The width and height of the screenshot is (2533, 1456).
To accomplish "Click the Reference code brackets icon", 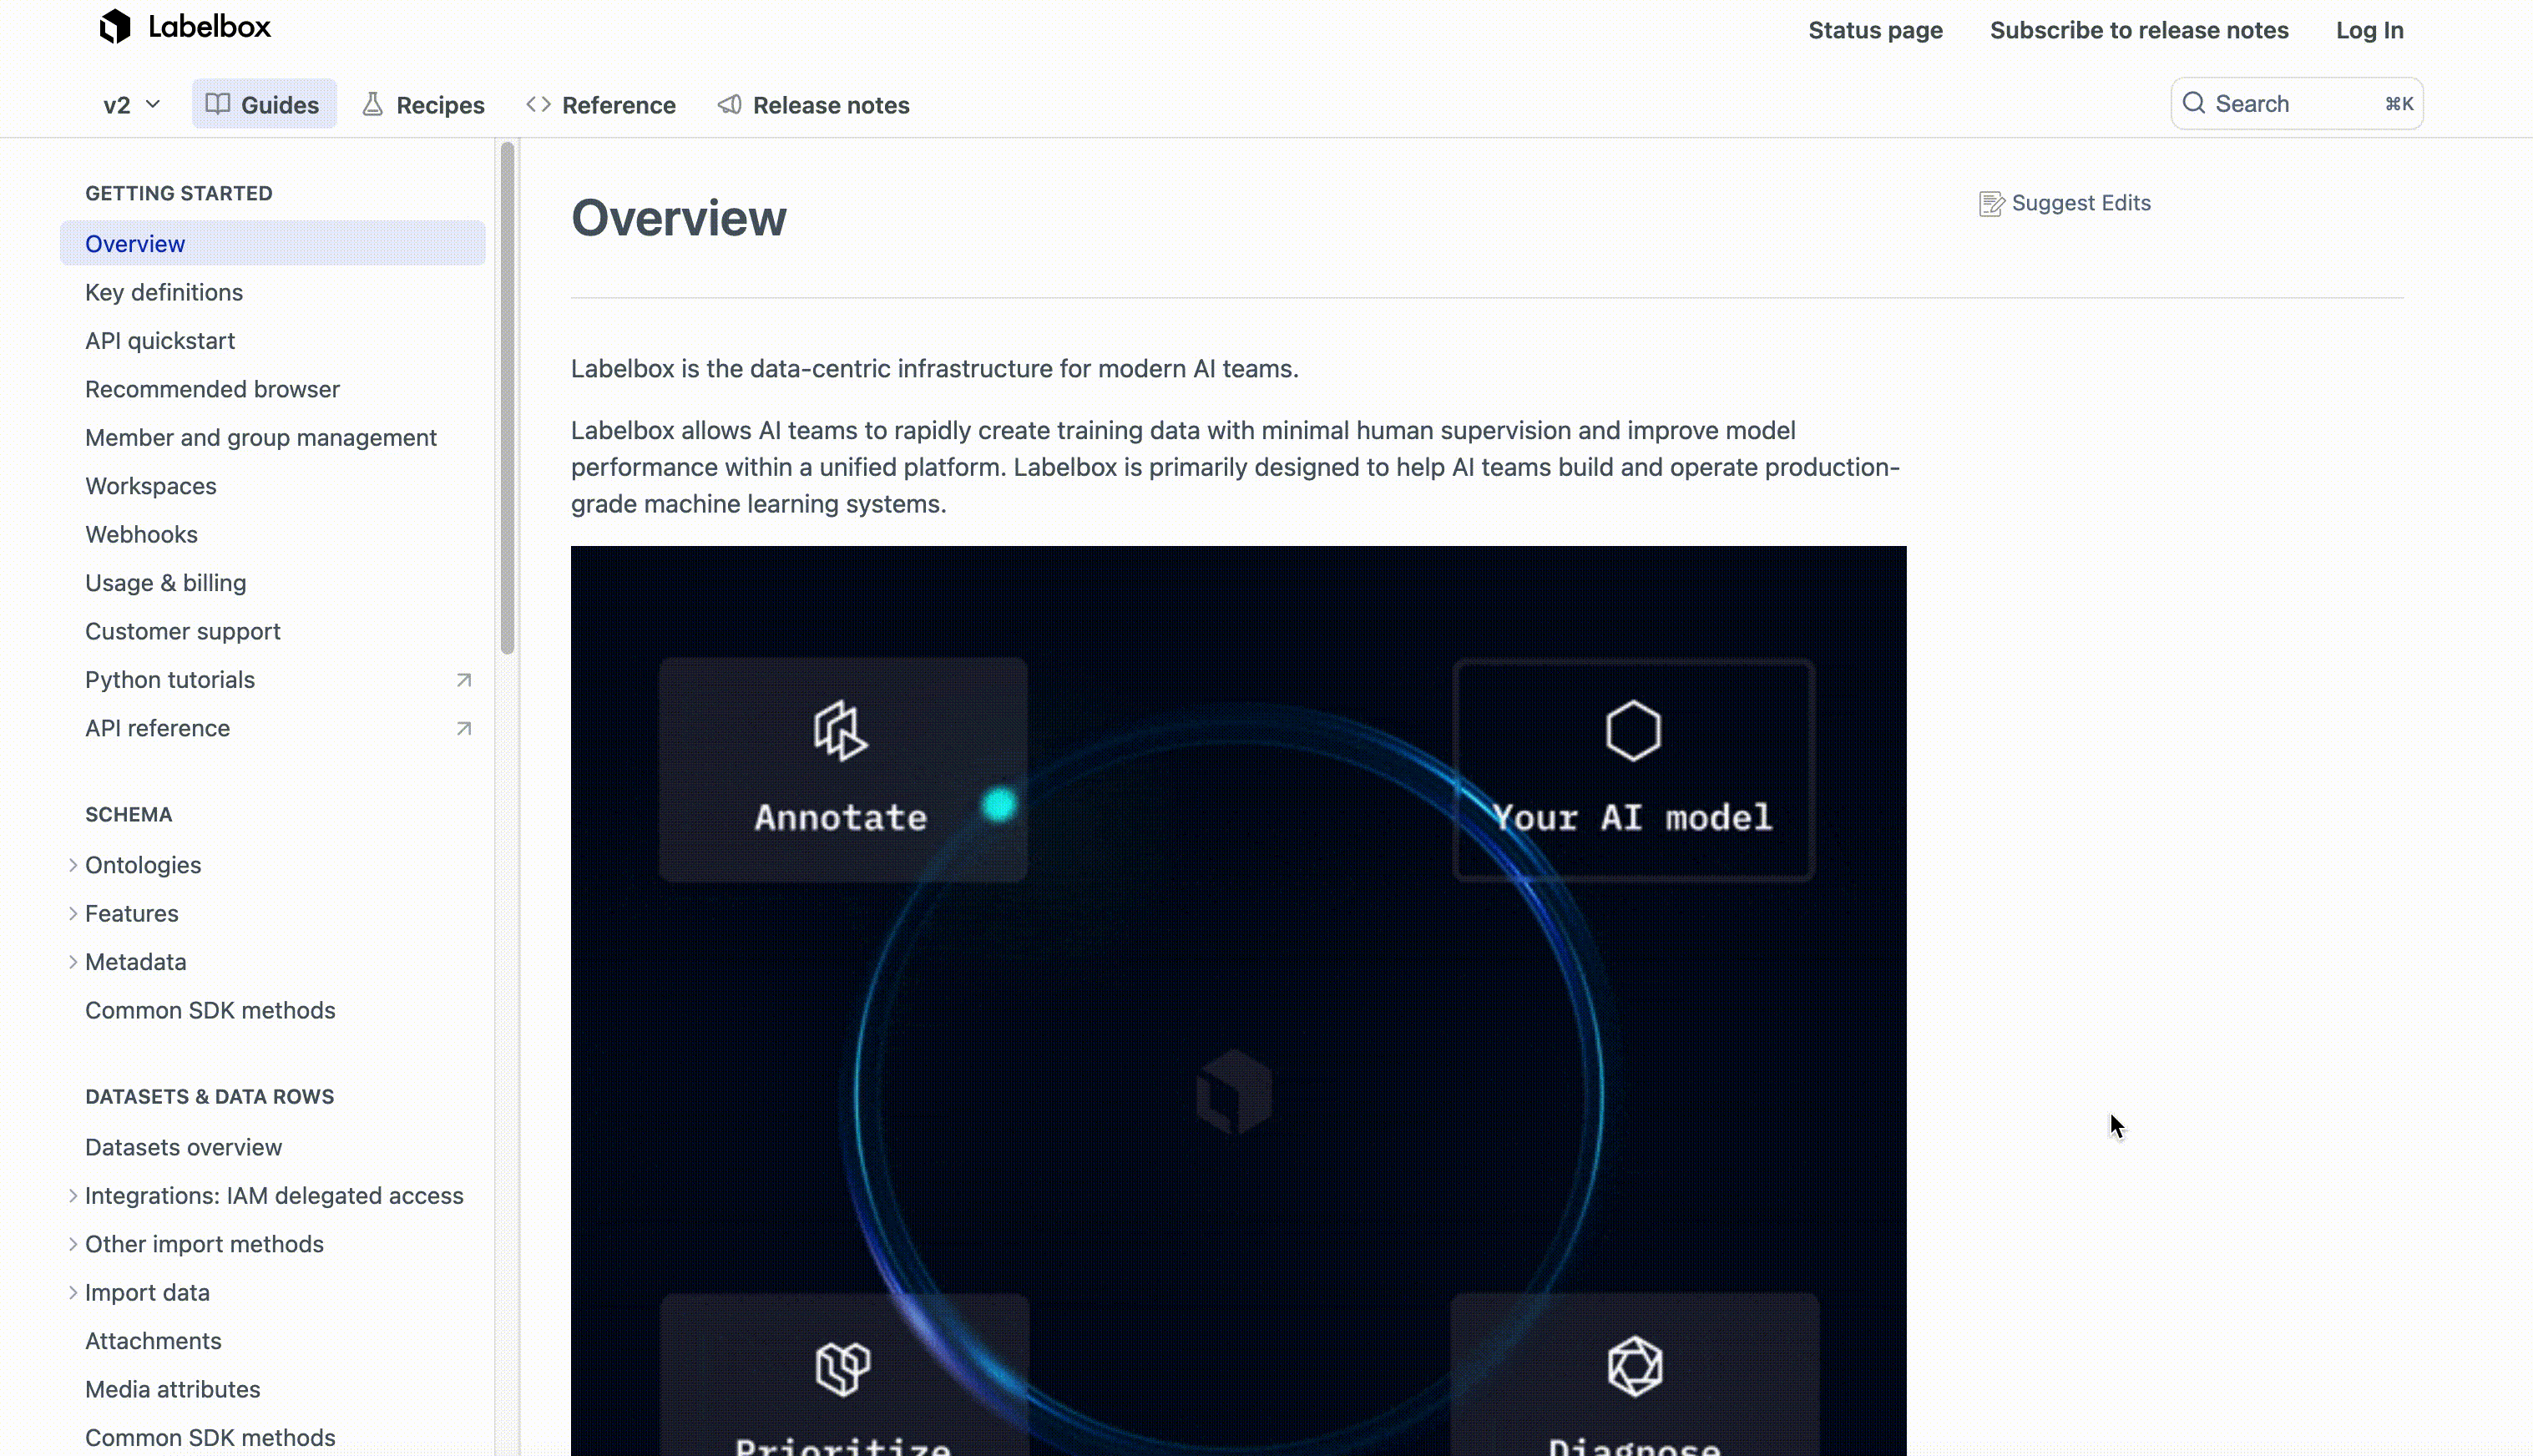I will click(x=538, y=104).
